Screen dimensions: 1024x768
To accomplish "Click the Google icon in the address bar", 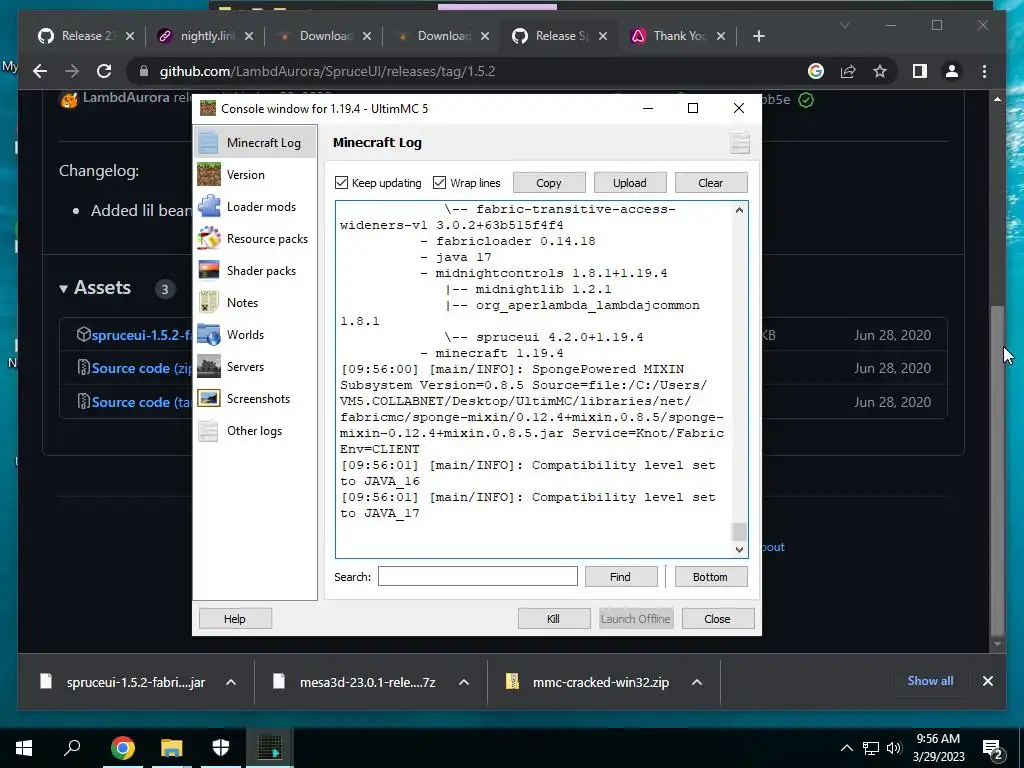I will (816, 71).
